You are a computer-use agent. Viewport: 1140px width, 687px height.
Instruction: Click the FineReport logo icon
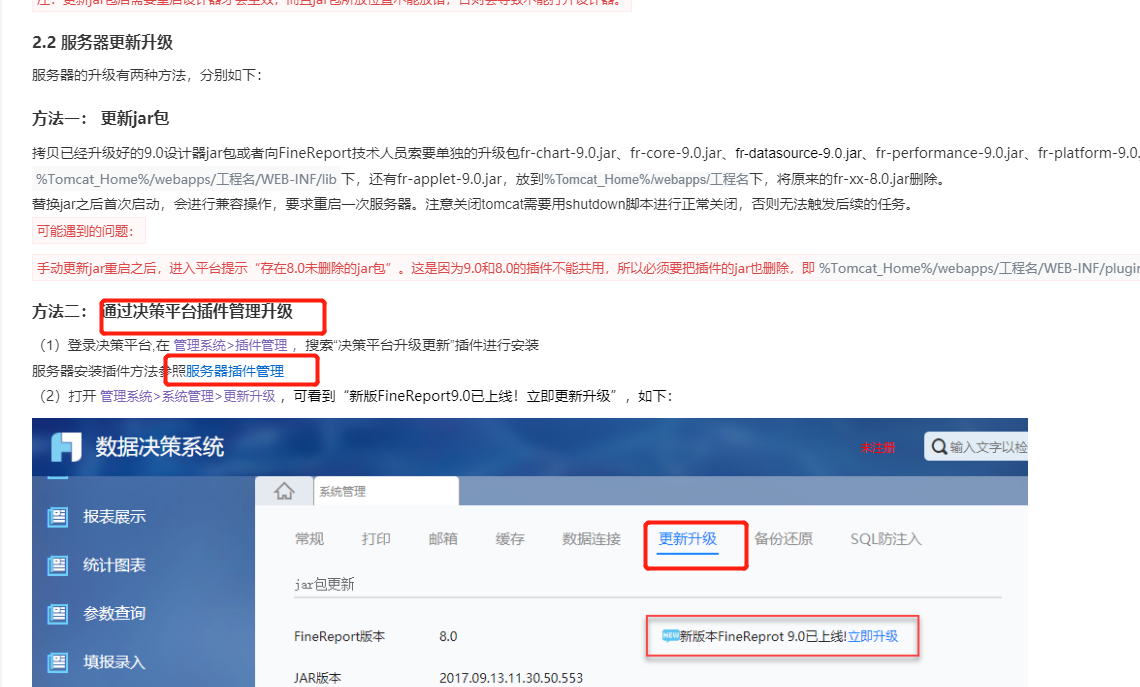coord(66,446)
